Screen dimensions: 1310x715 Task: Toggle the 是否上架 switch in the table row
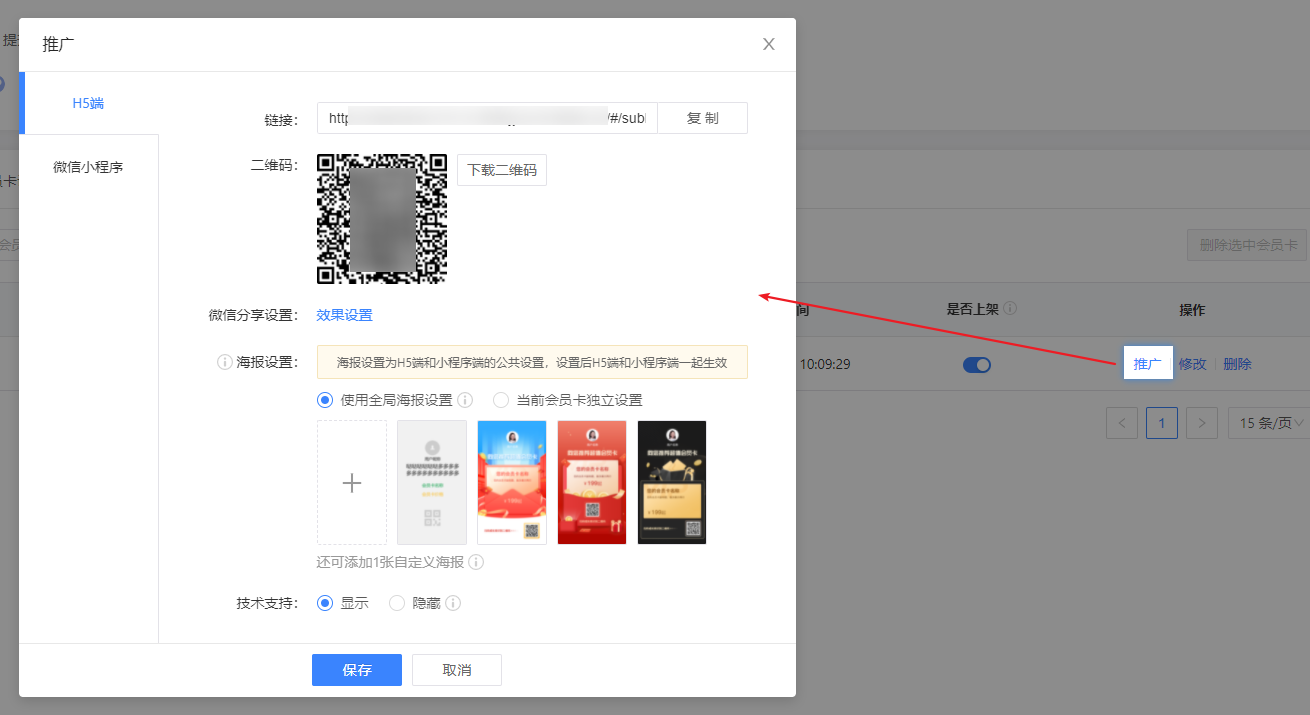977,365
